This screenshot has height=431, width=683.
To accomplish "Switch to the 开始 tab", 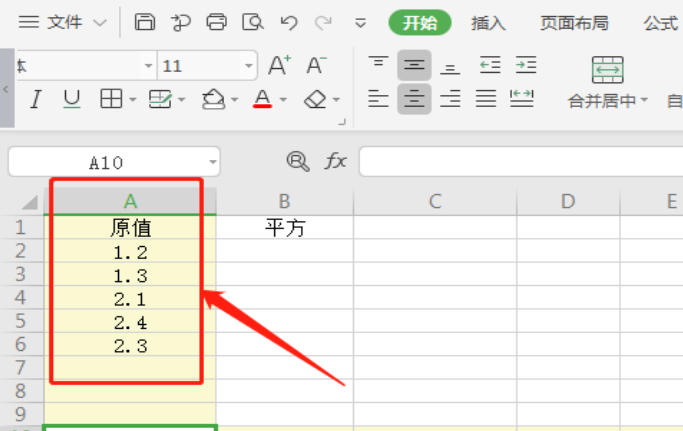I will [420, 23].
